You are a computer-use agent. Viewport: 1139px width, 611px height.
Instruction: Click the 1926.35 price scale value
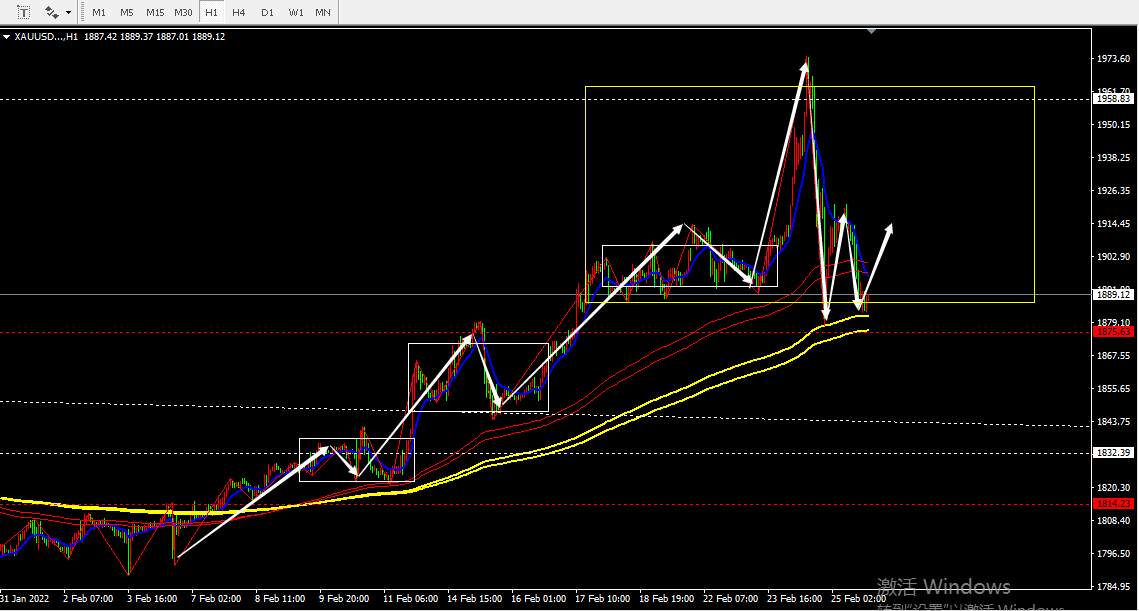tap(1113, 191)
